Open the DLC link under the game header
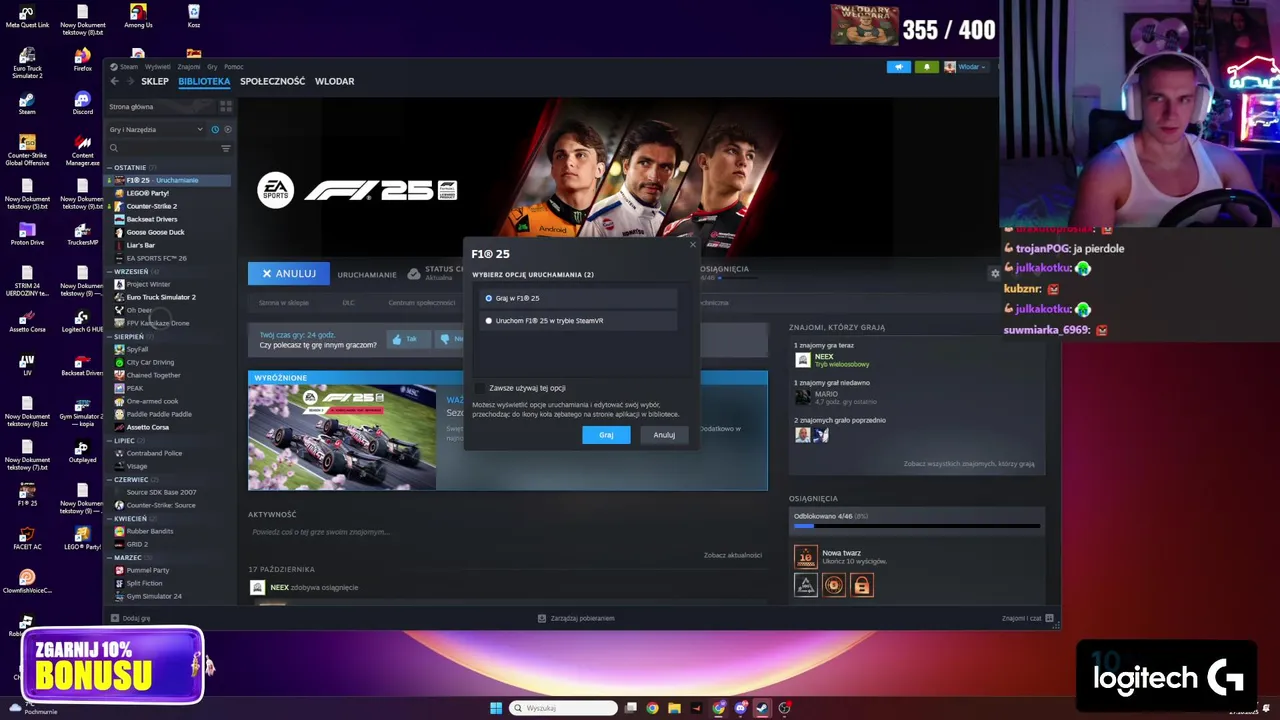 348,303
